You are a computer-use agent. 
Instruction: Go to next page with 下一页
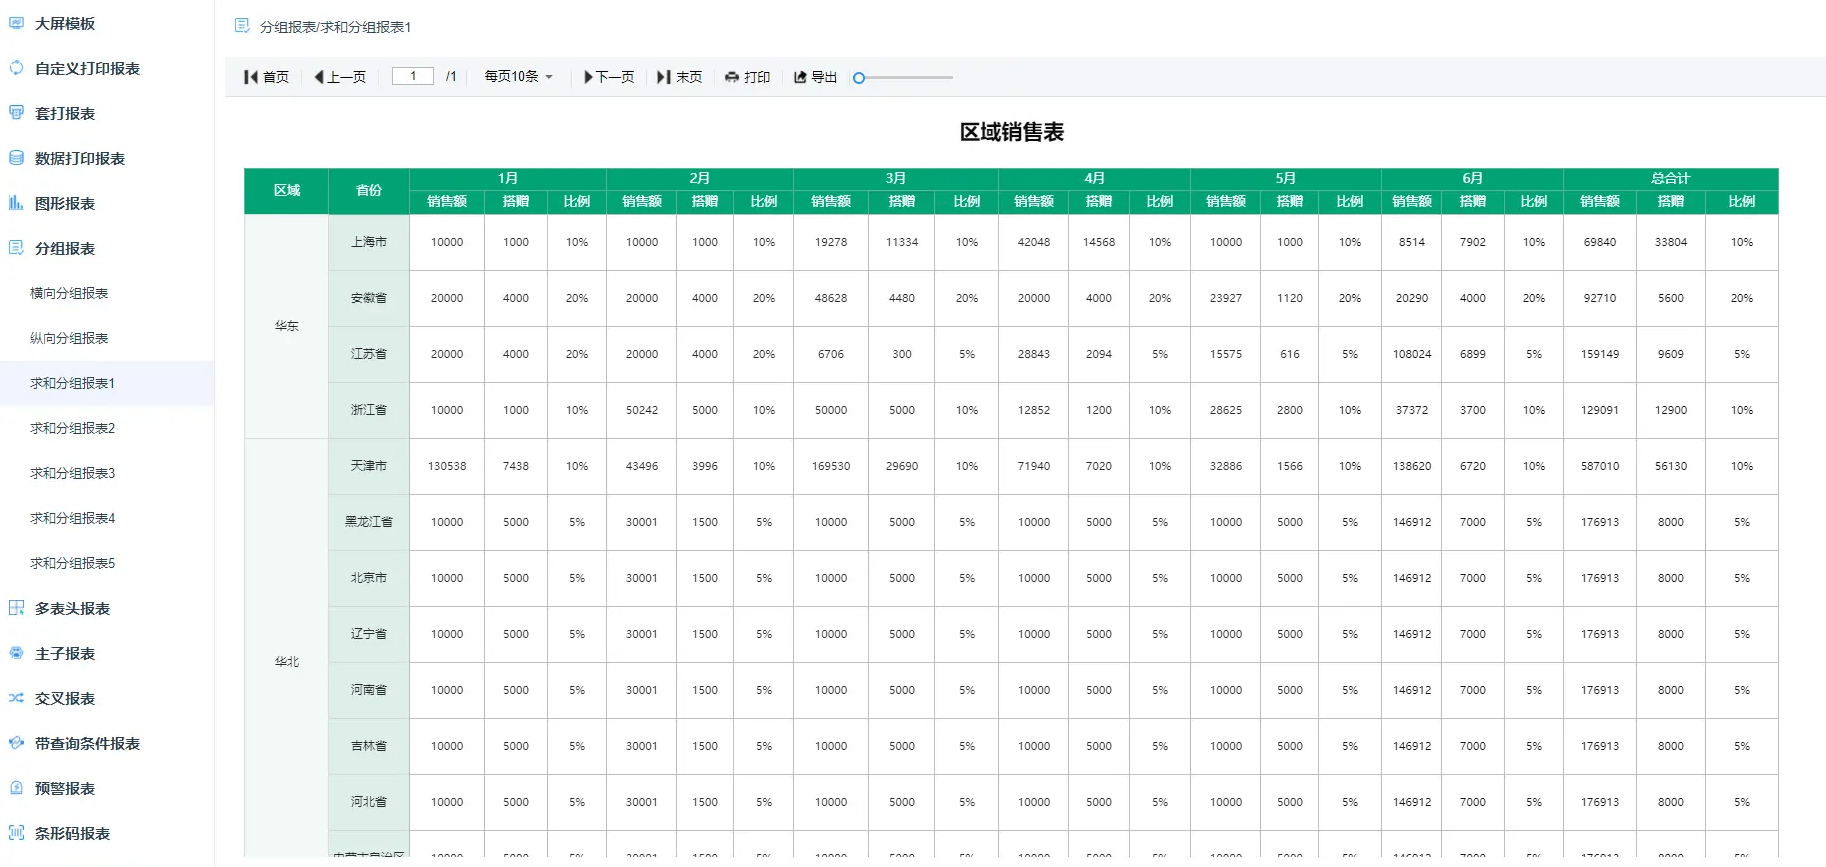point(609,77)
